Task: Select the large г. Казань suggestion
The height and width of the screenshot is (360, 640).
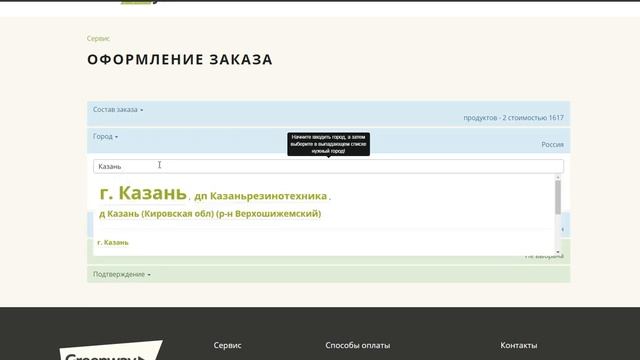Action: [x=143, y=193]
